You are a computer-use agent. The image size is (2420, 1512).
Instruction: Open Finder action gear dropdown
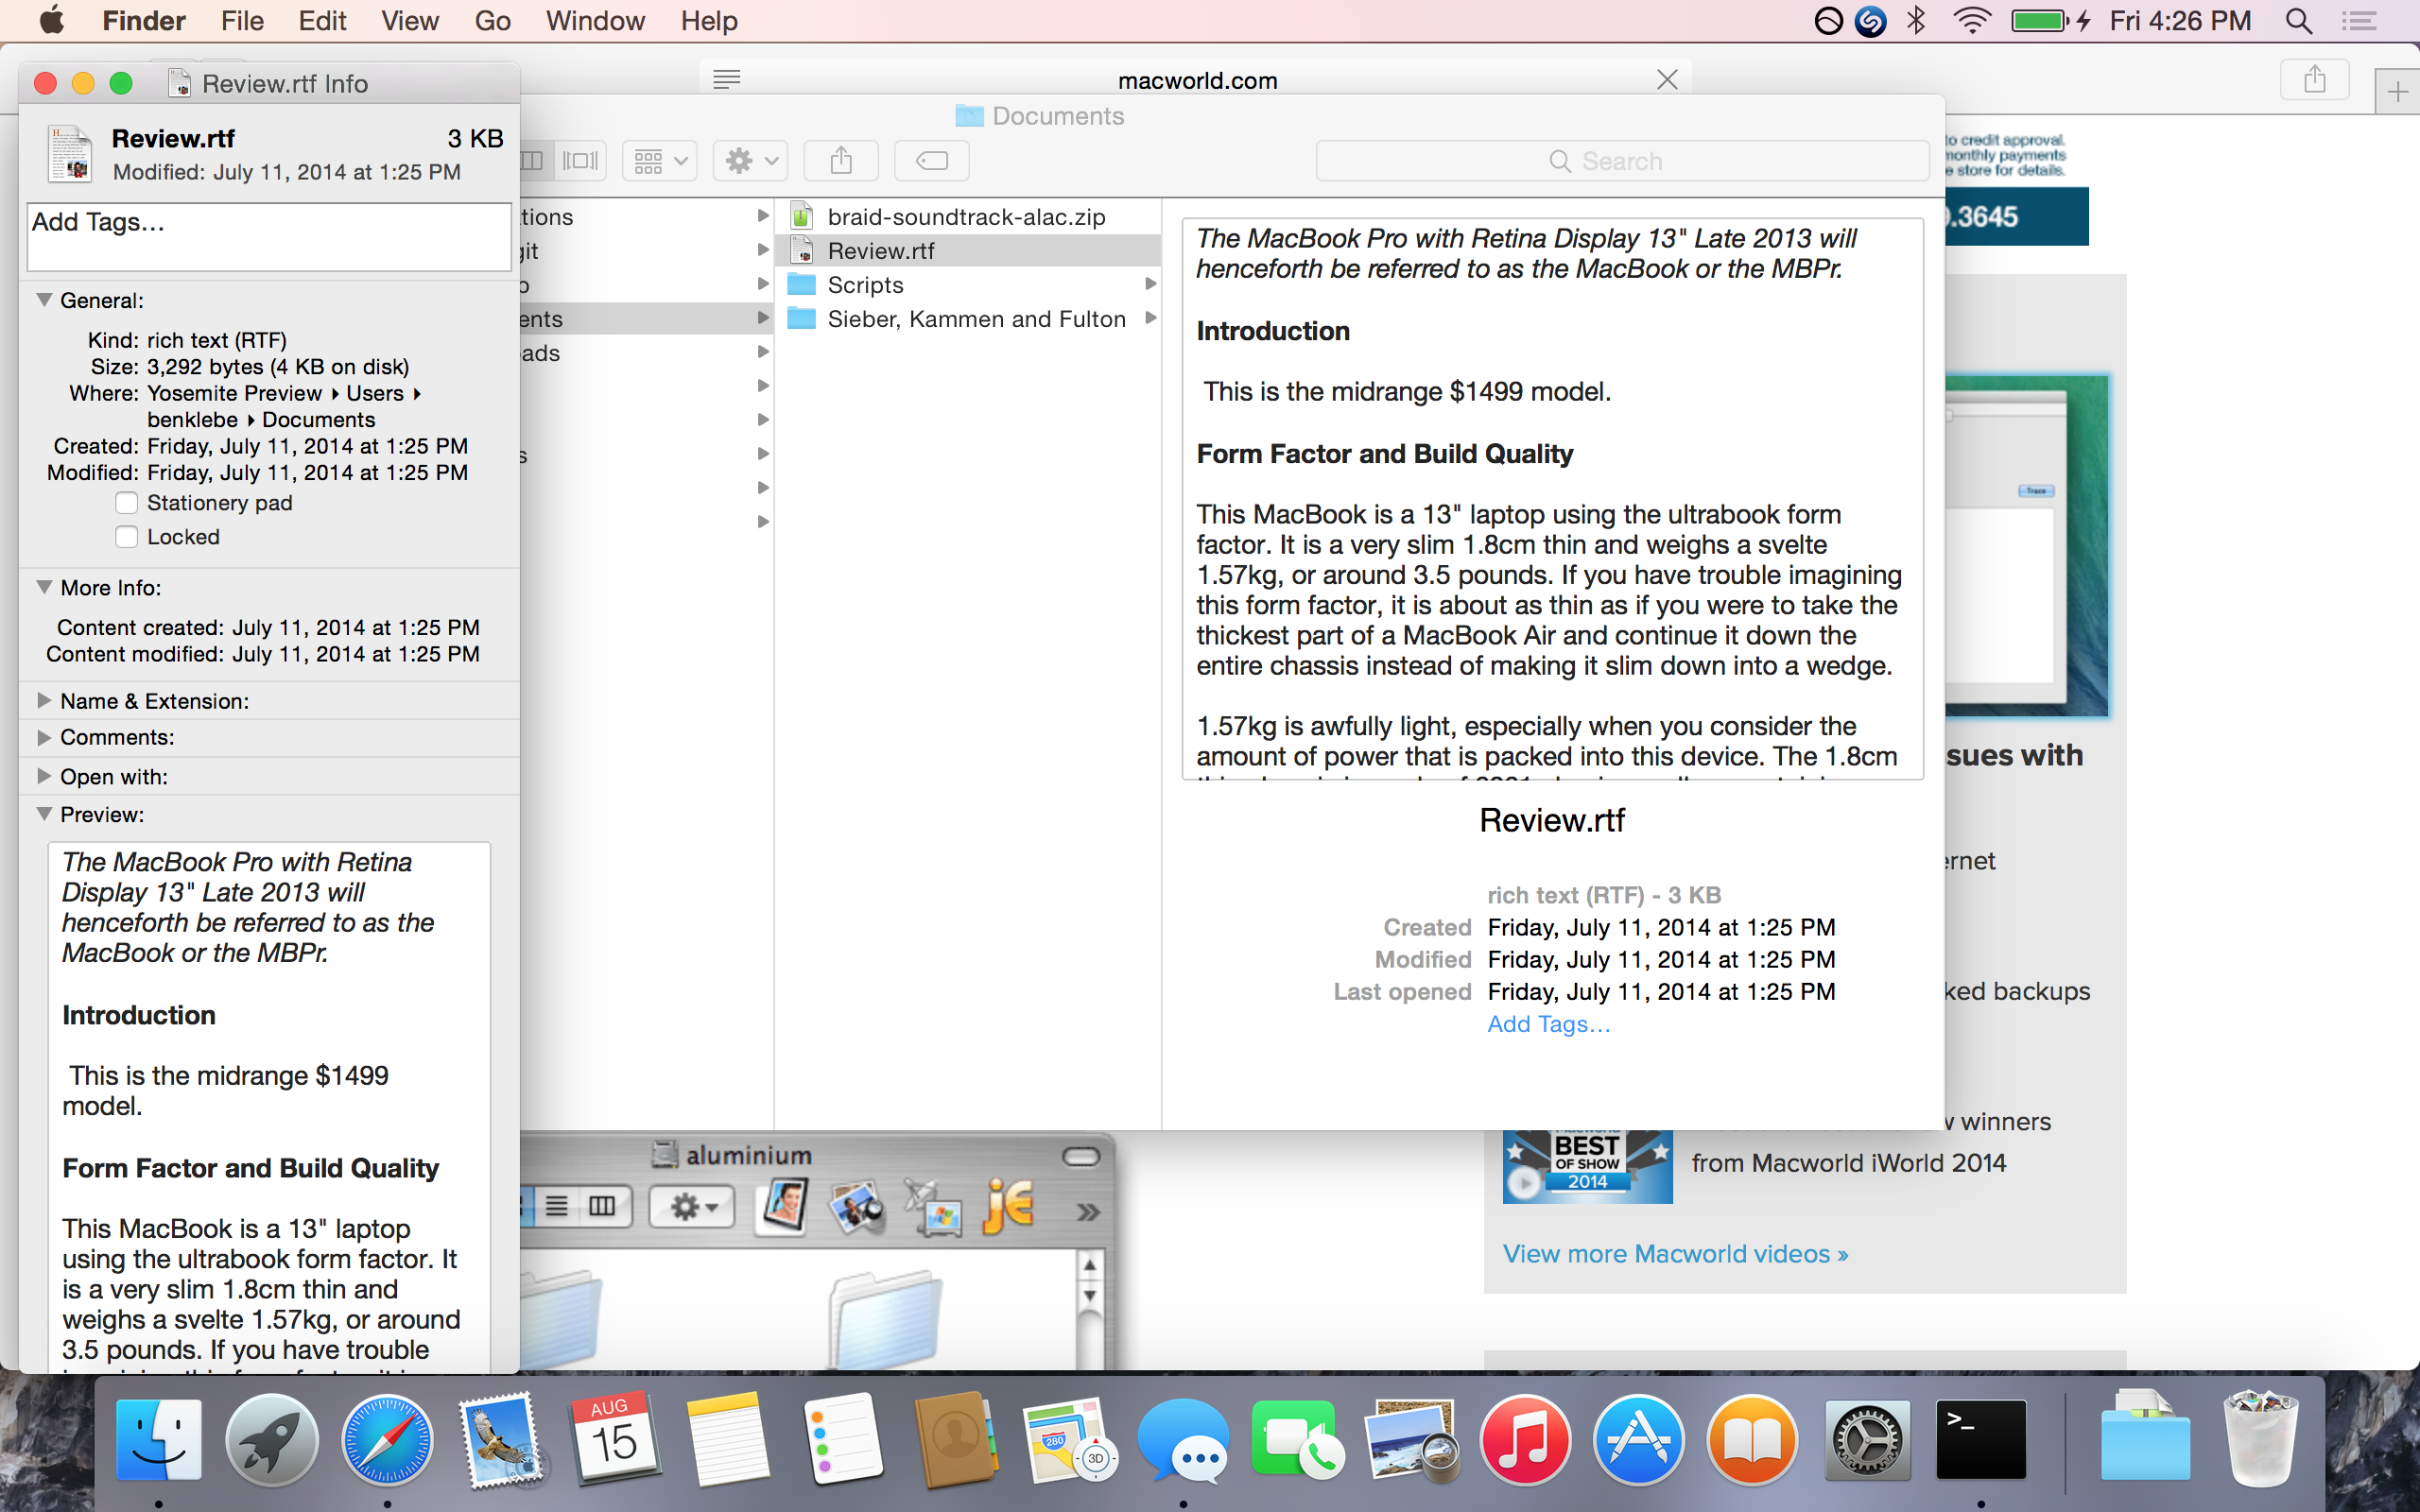coord(750,160)
